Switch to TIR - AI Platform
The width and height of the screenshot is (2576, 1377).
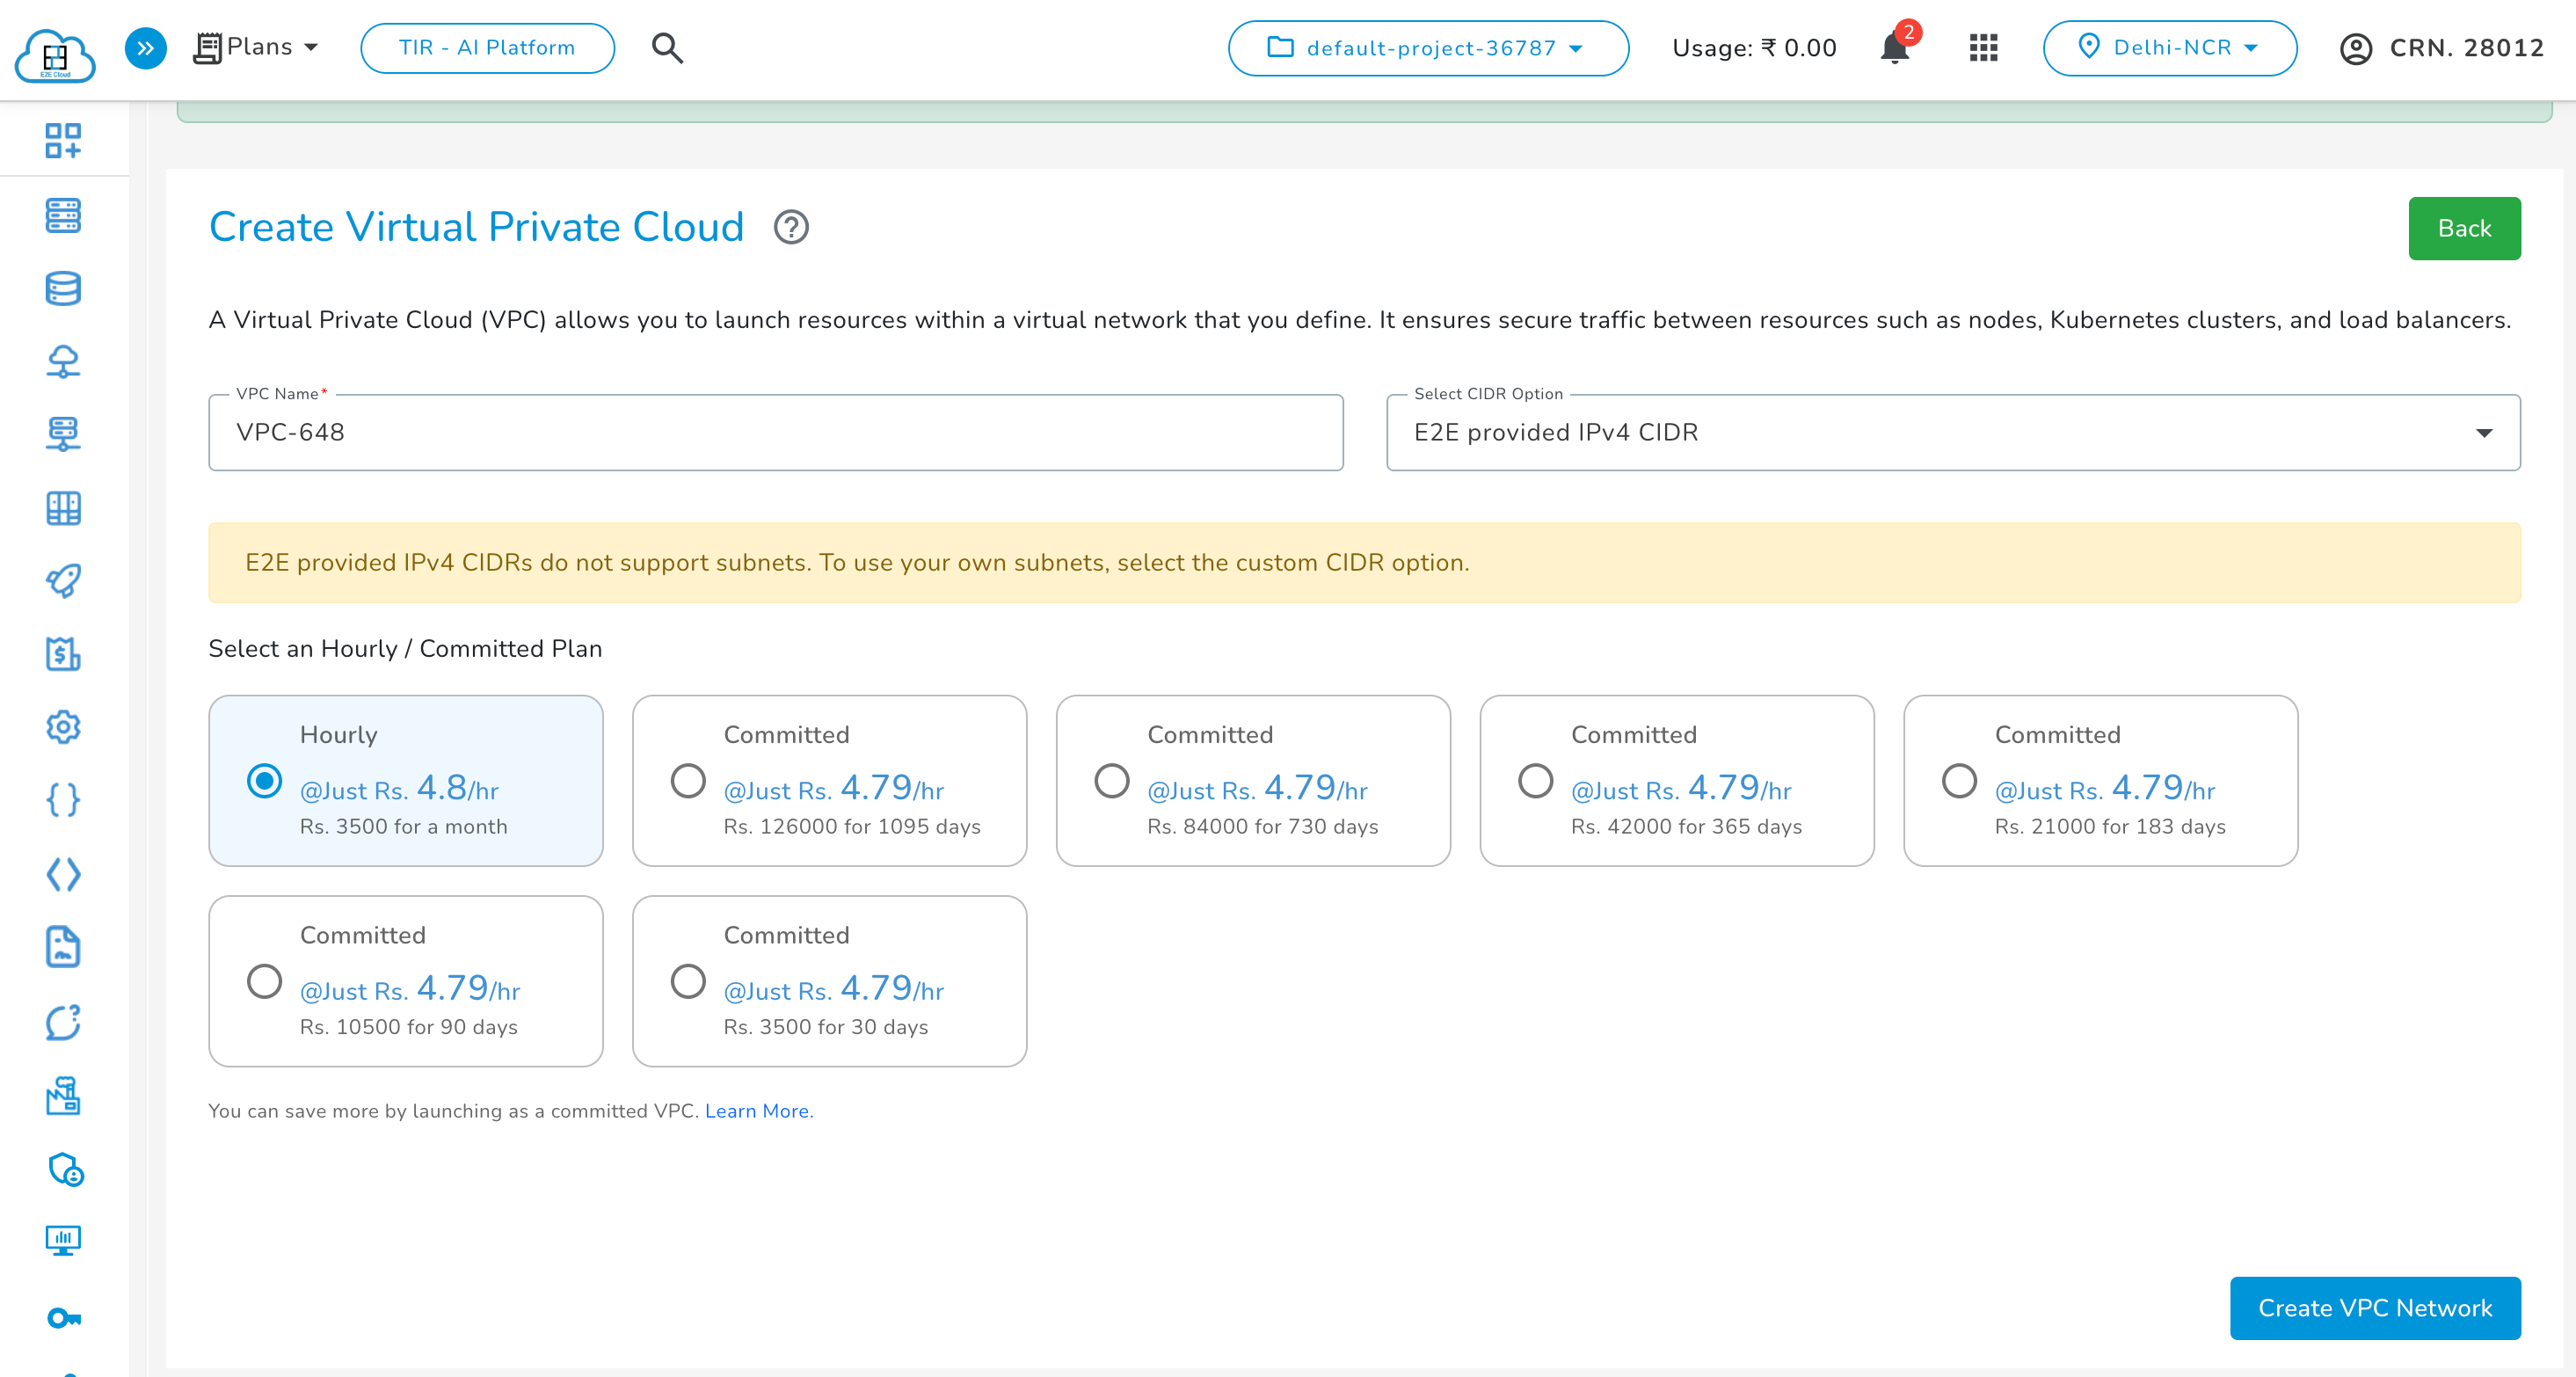(x=487, y=47)
